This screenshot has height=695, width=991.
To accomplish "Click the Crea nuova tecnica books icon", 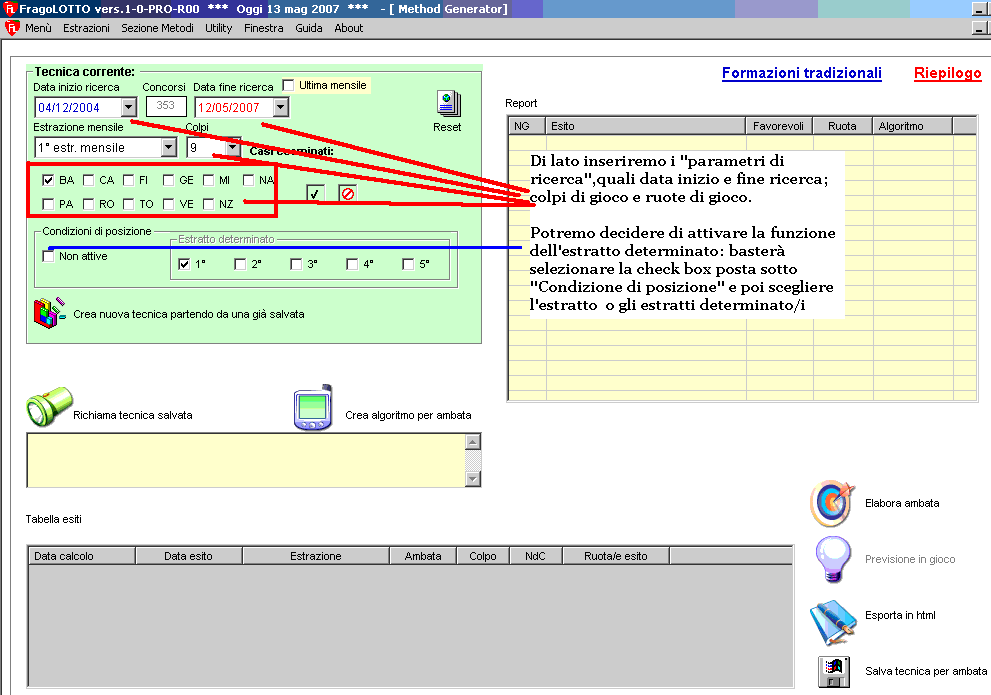I will [49, 312].
